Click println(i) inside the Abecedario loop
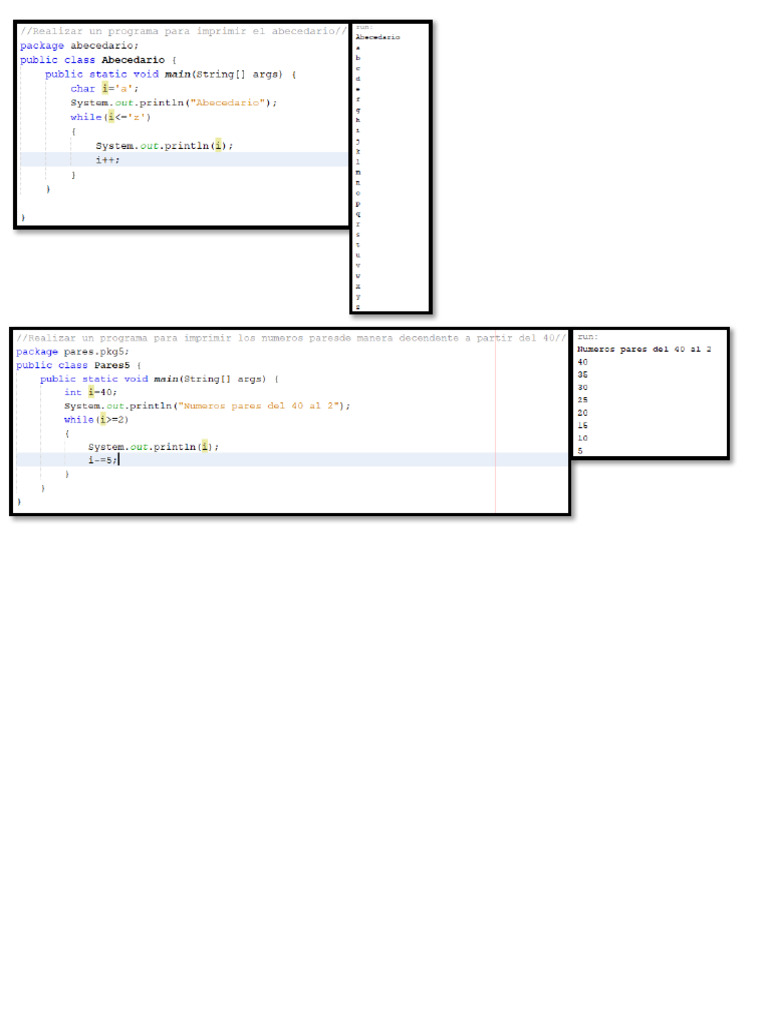The height and width of the screenshot is (1024, 768). coord(164,146)
